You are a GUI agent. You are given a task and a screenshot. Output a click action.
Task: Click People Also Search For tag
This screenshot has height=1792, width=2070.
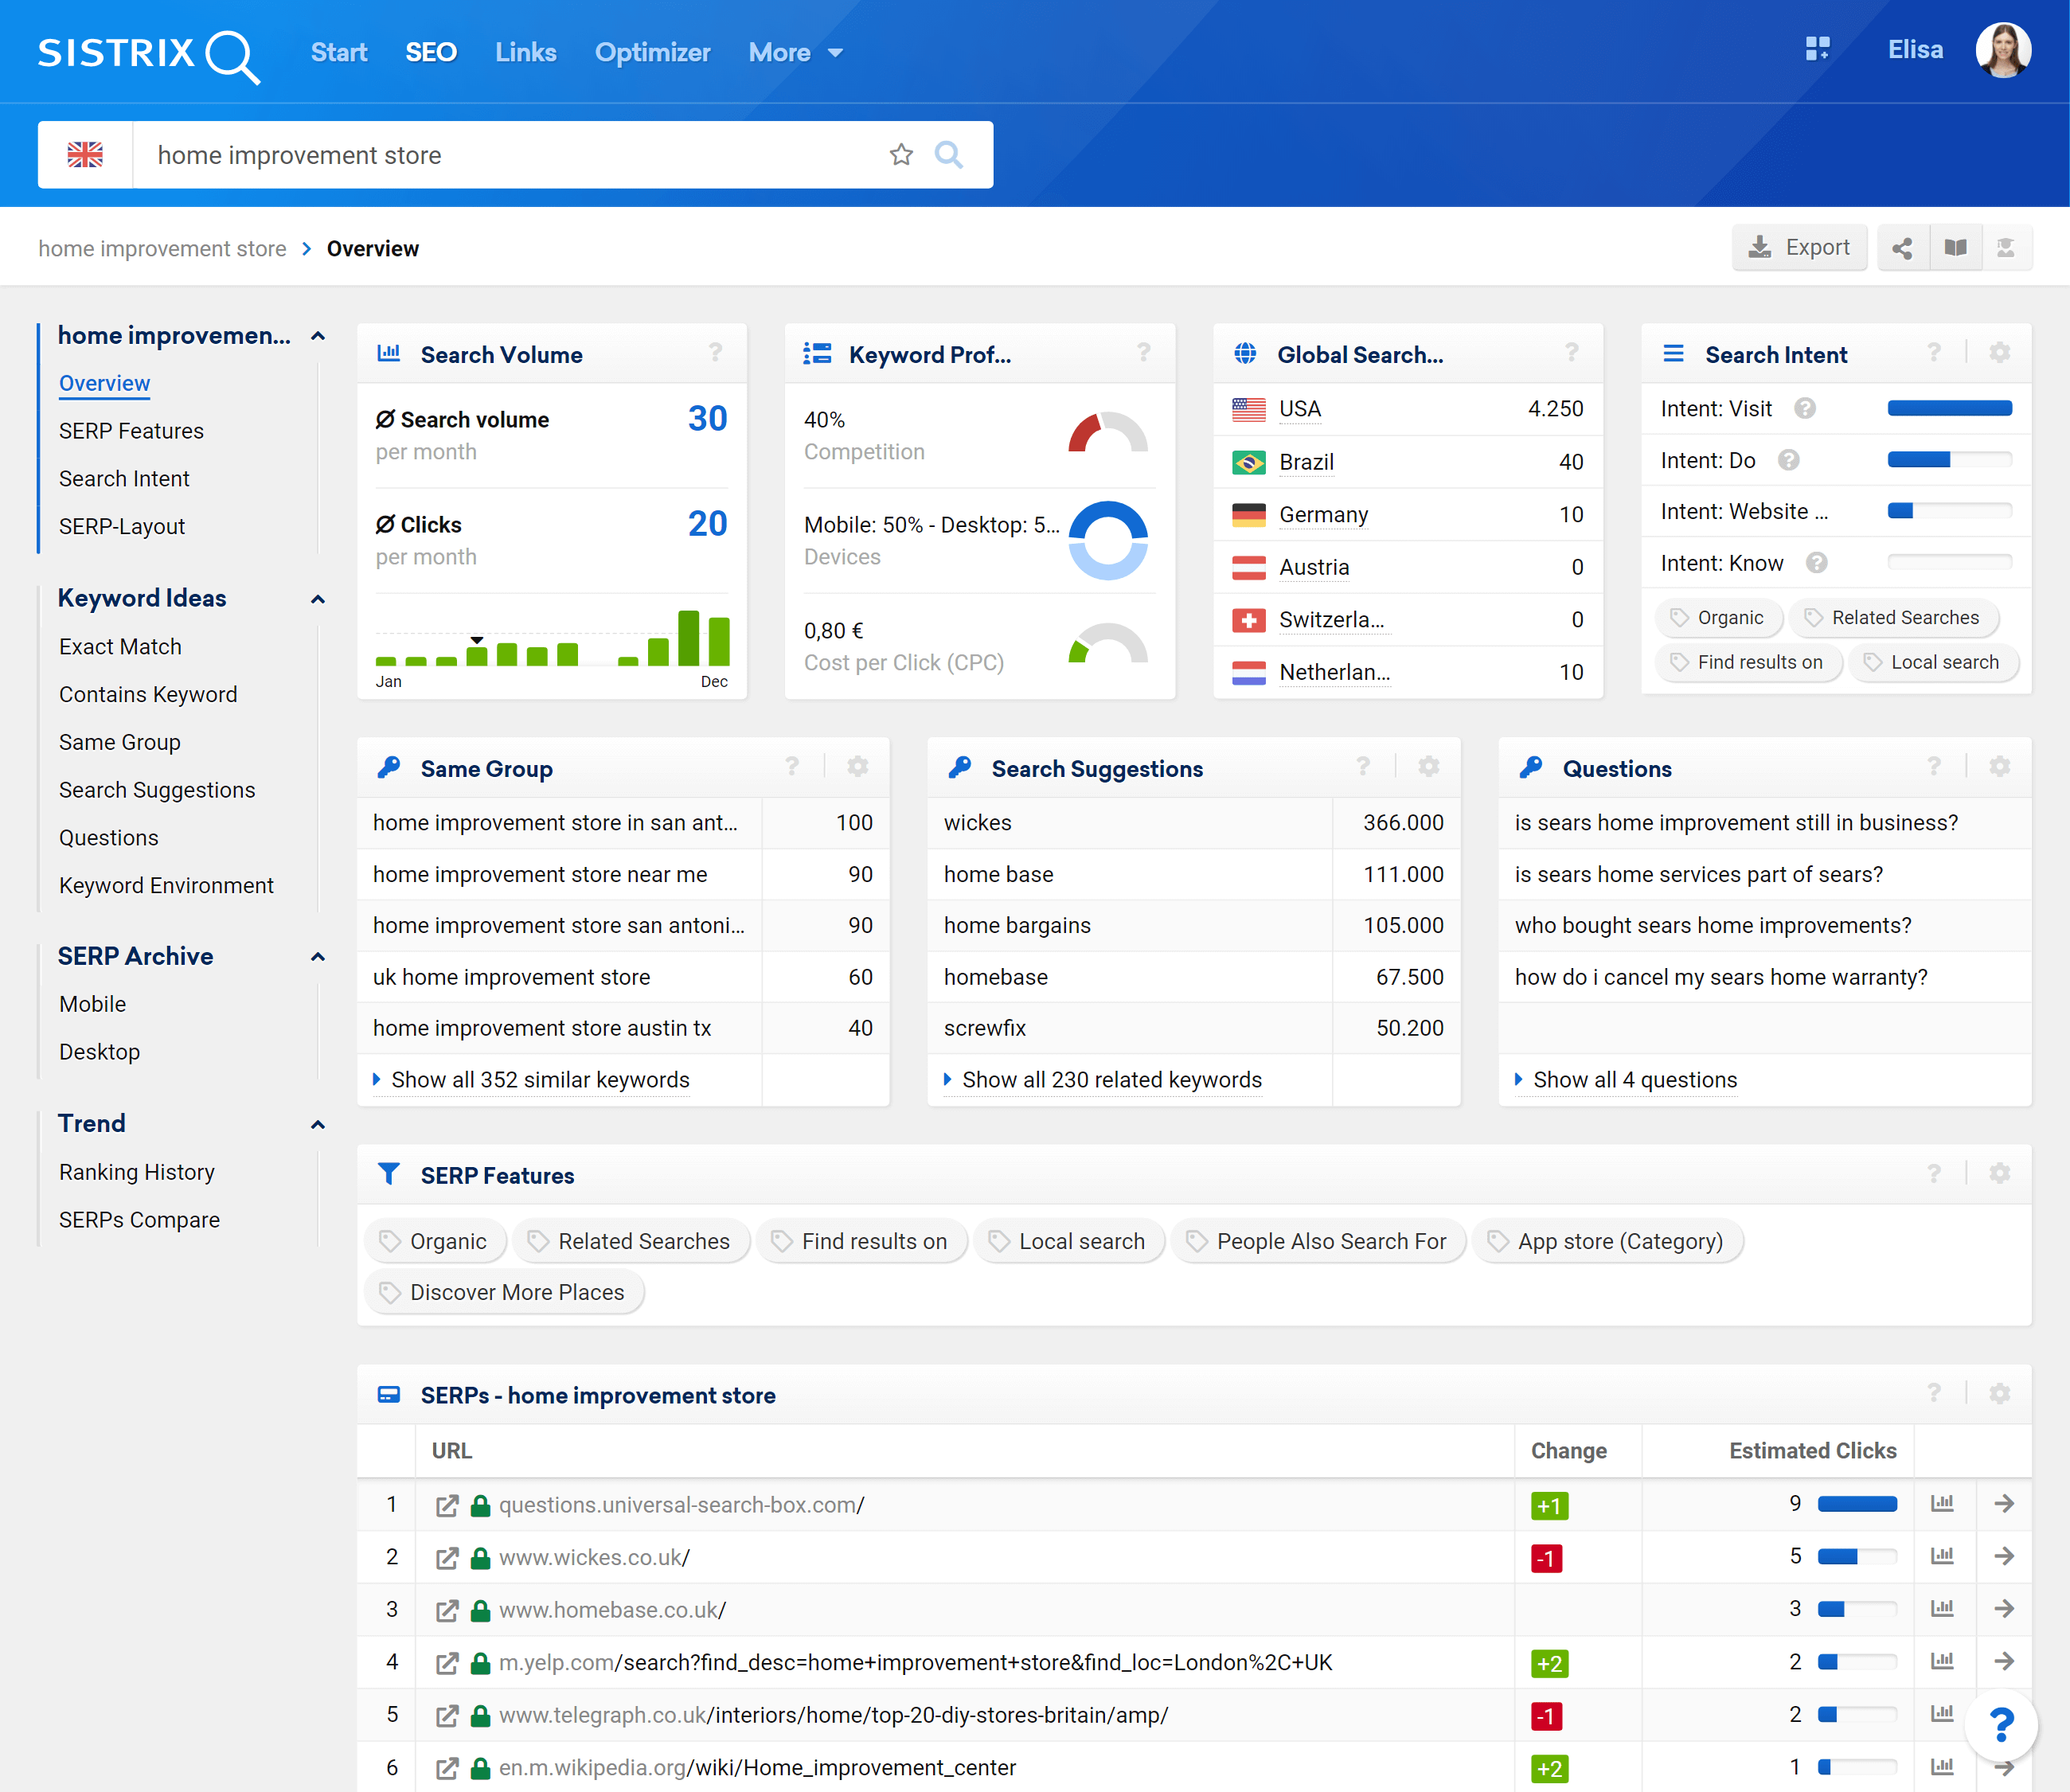point(1318,1241)
